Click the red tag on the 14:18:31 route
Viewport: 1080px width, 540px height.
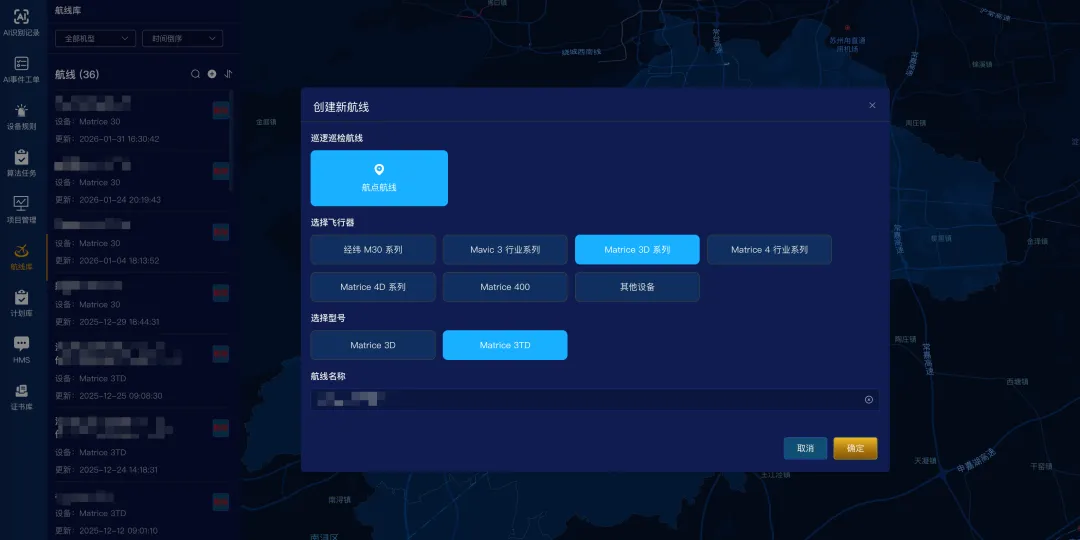pos(221,428)
